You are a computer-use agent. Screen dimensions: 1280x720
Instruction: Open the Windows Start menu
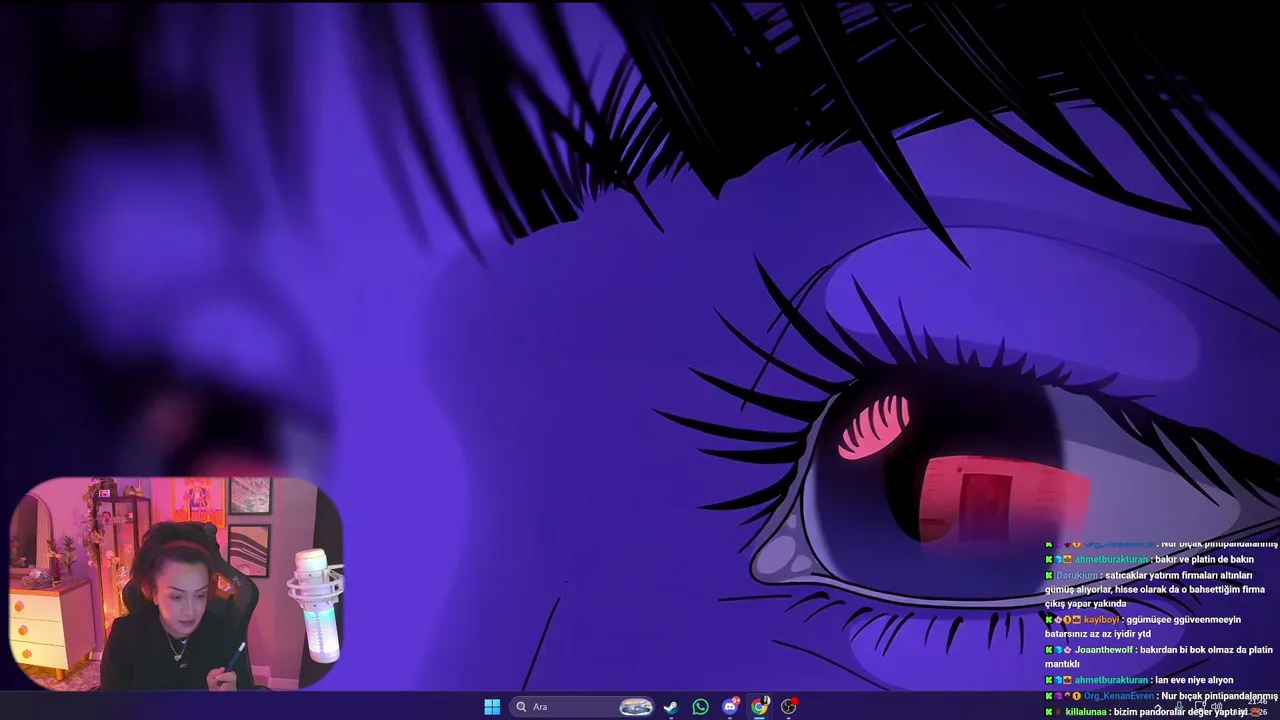[492, 707]
